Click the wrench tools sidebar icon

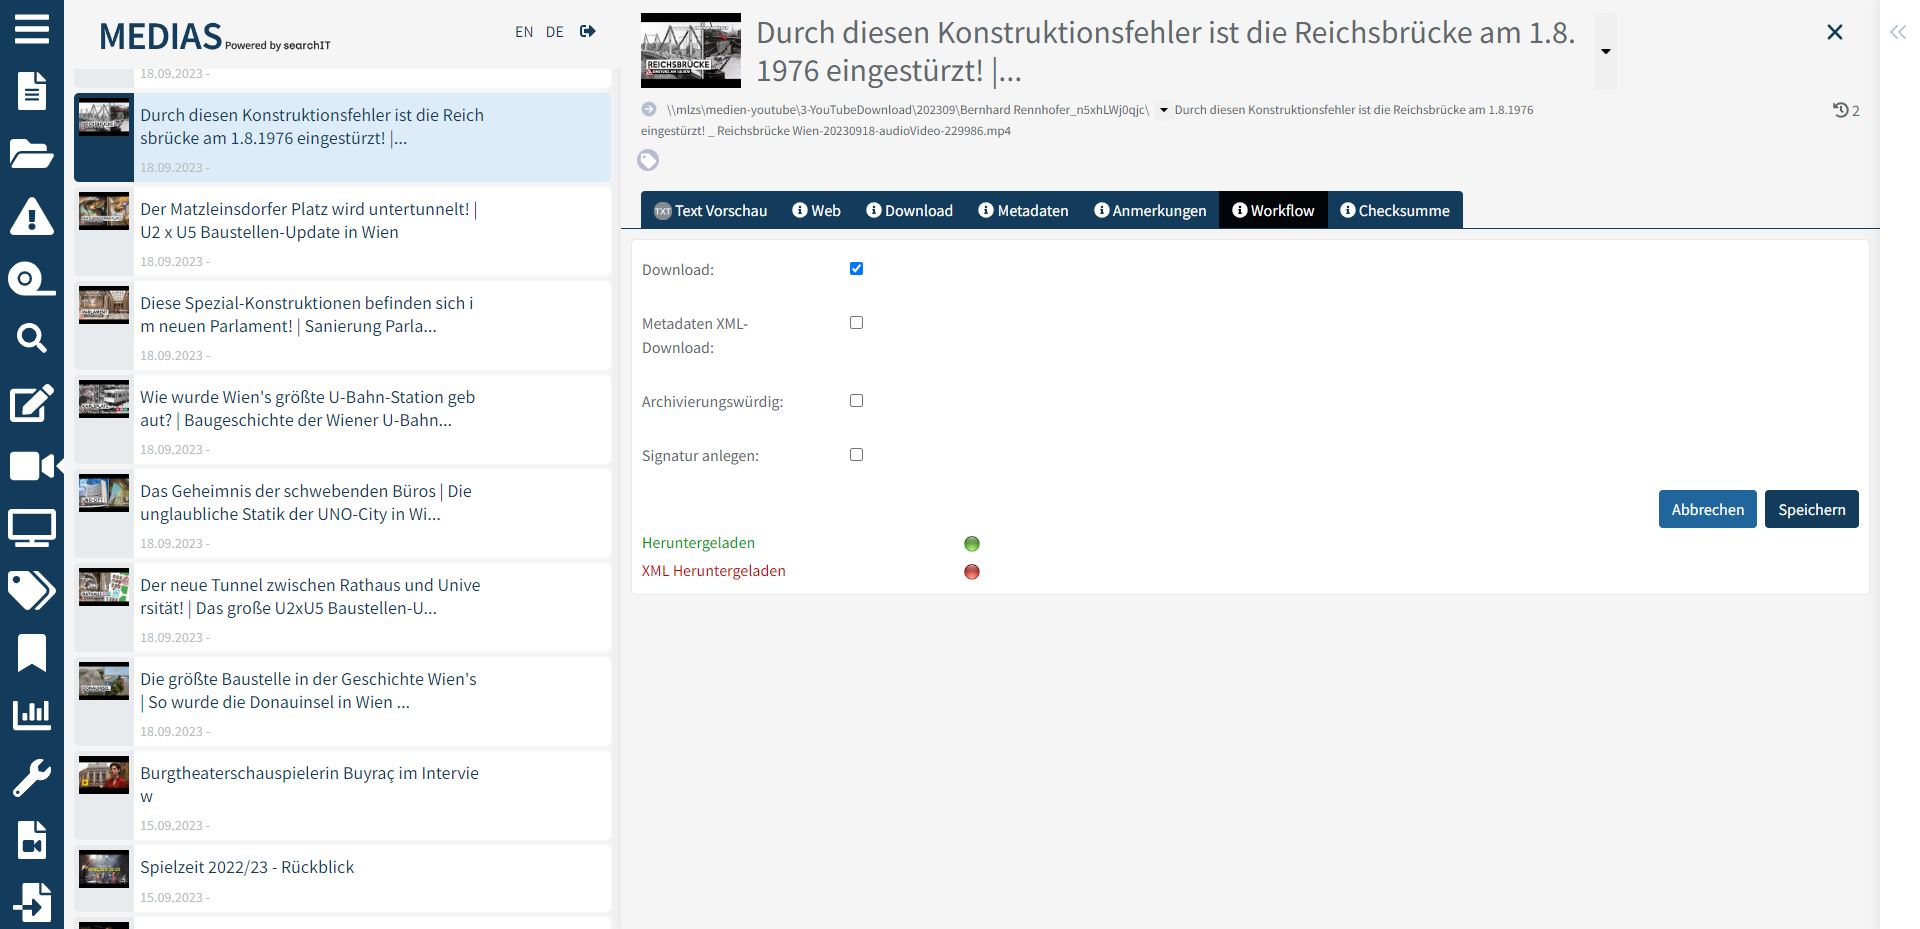pos(31,777)
